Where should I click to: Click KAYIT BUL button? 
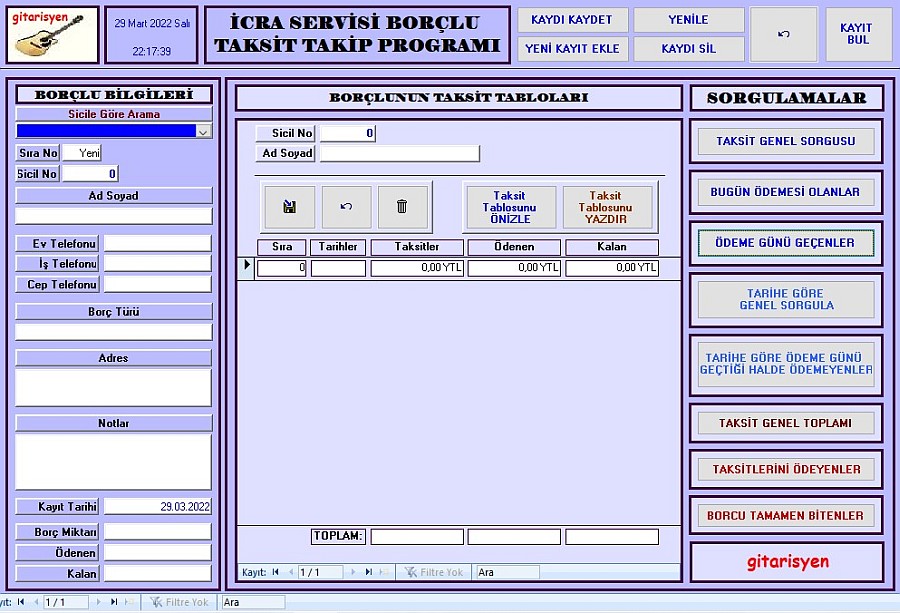pos(858,35)
